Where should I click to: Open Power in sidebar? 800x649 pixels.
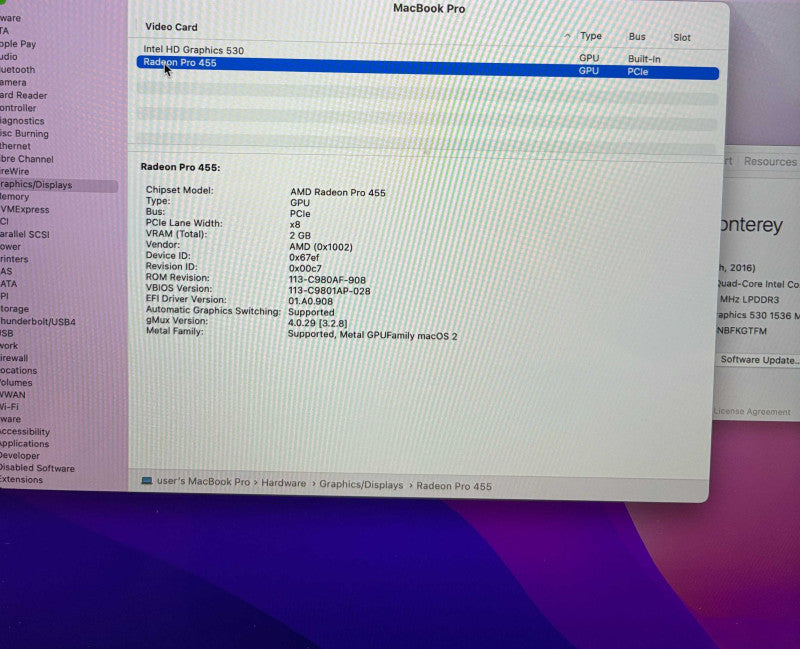[10, 246]
